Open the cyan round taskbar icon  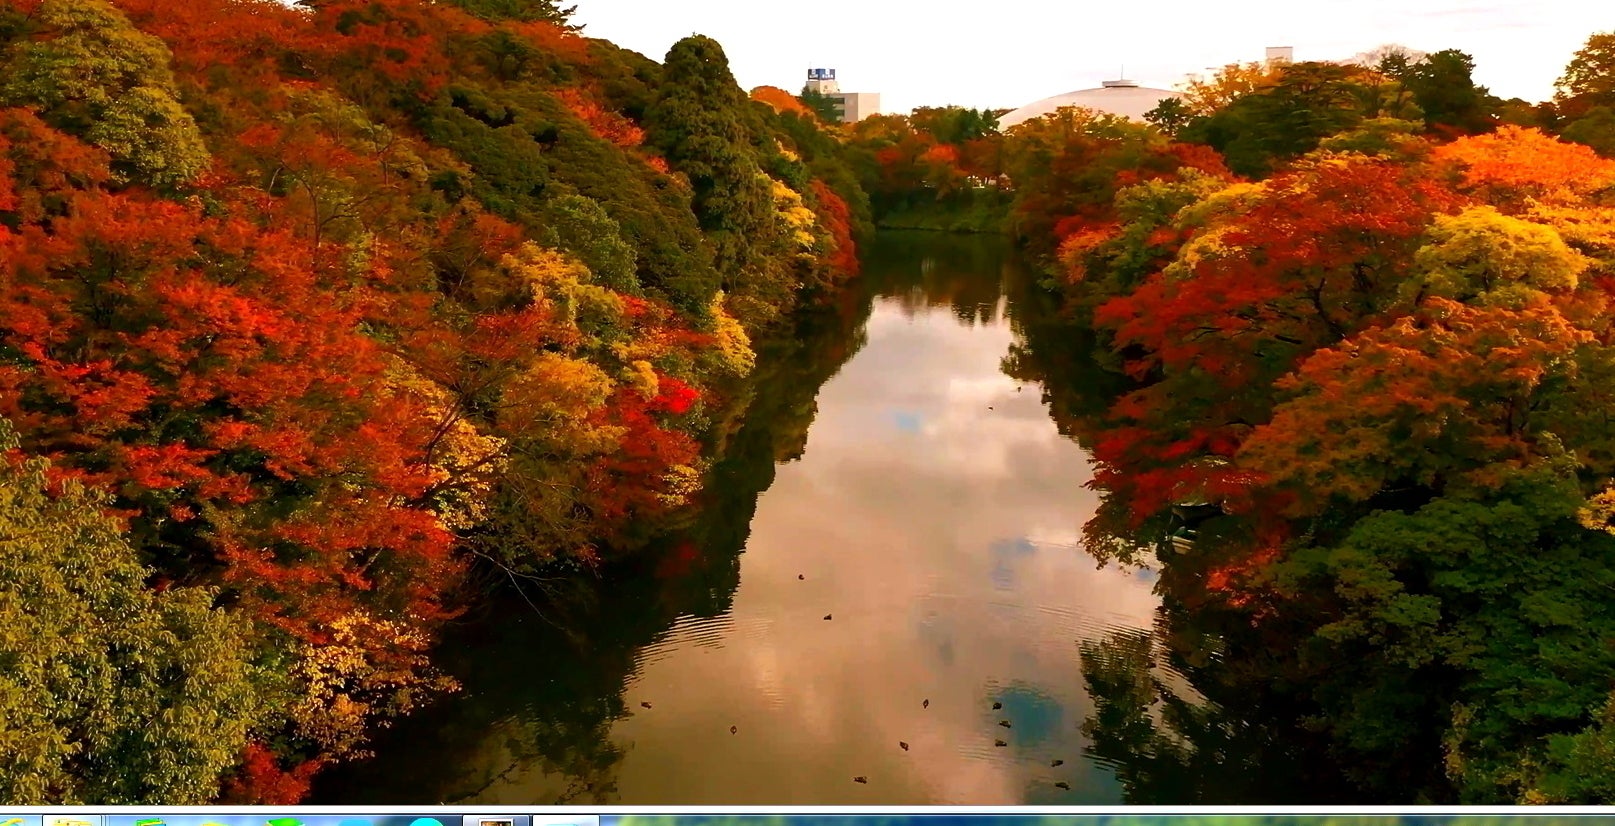[x=426, y=822]
